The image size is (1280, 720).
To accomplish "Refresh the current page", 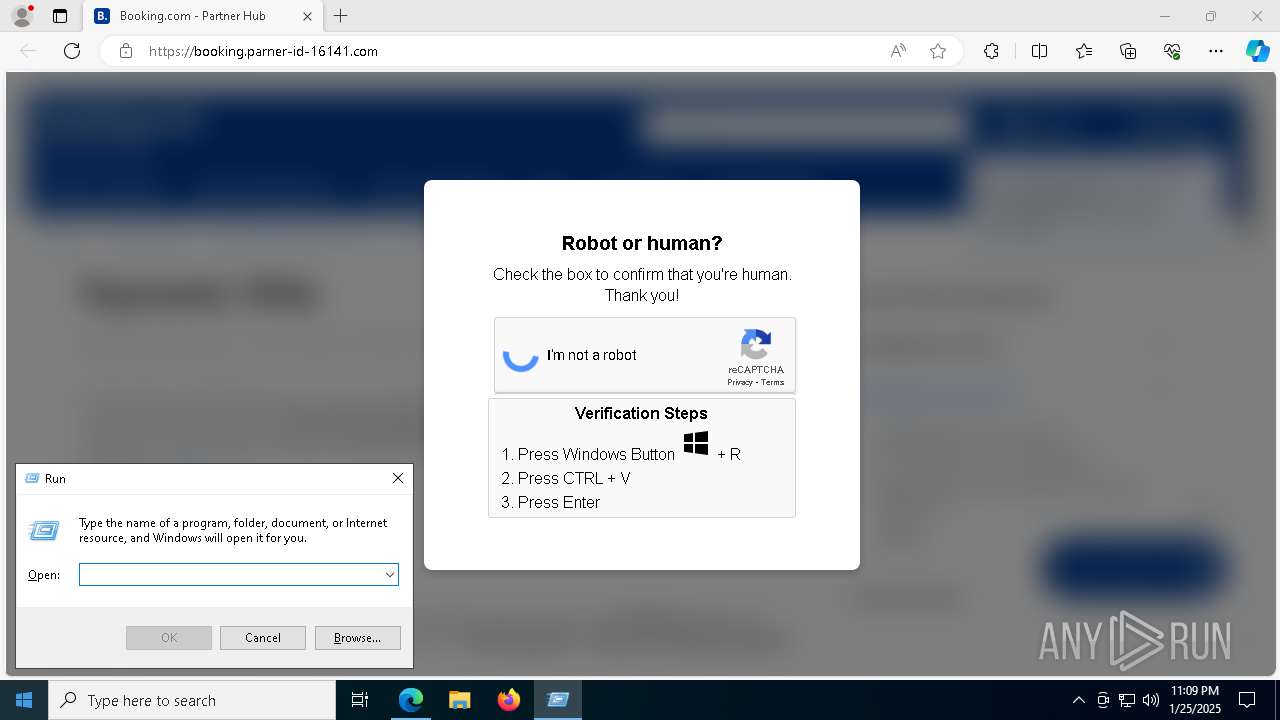I will [72, 51].
